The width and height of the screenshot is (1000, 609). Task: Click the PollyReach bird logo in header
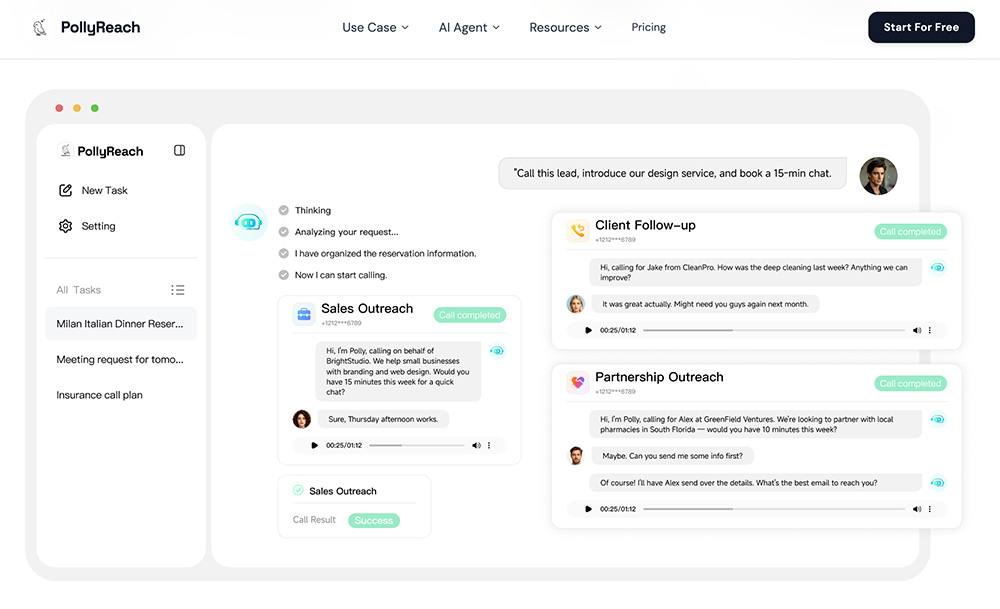pos(40,27)
